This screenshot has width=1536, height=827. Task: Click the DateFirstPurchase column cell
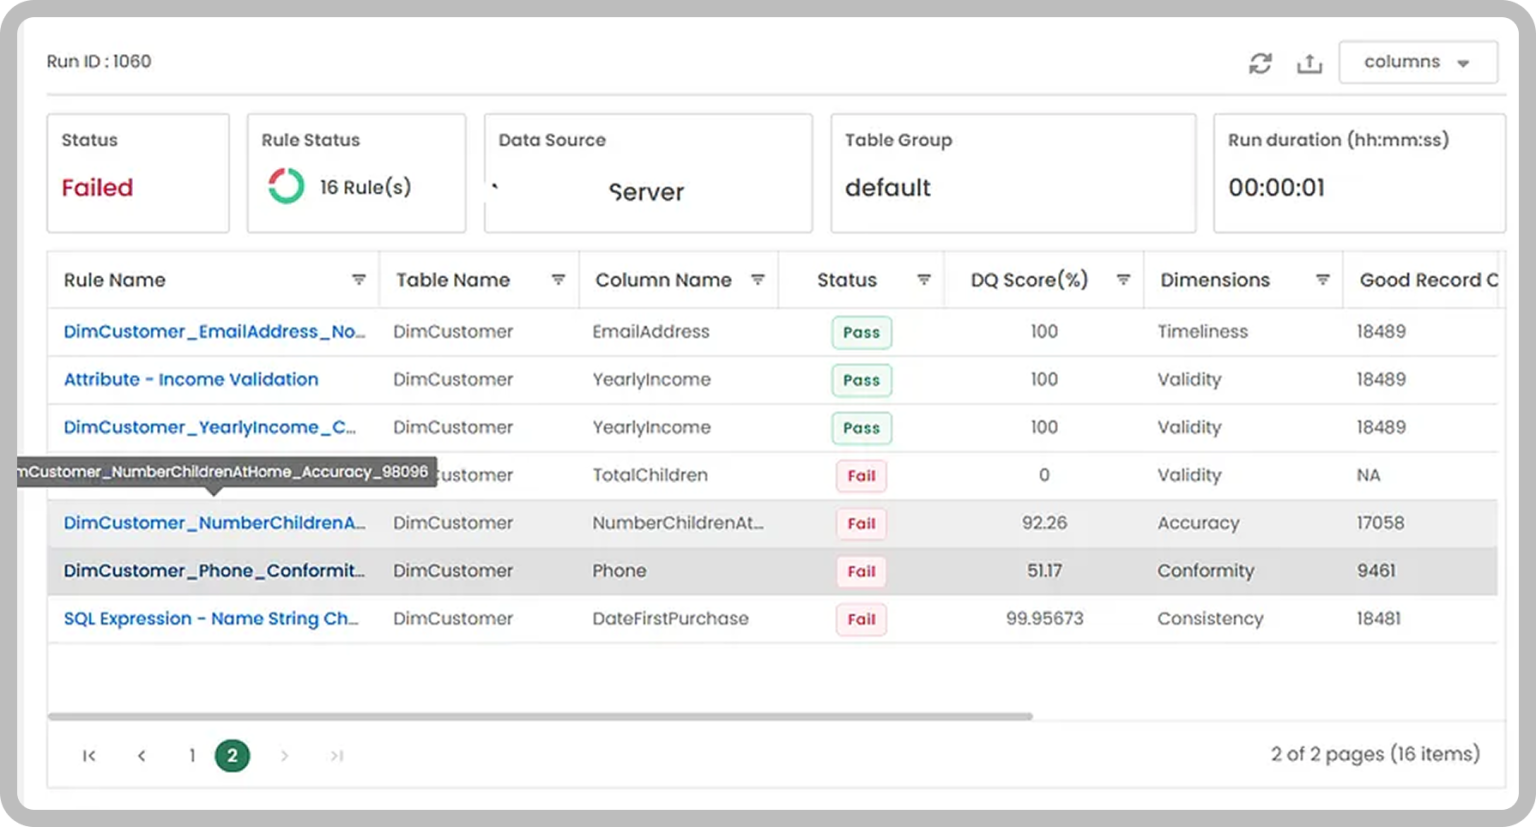click(x=670, y=619)
